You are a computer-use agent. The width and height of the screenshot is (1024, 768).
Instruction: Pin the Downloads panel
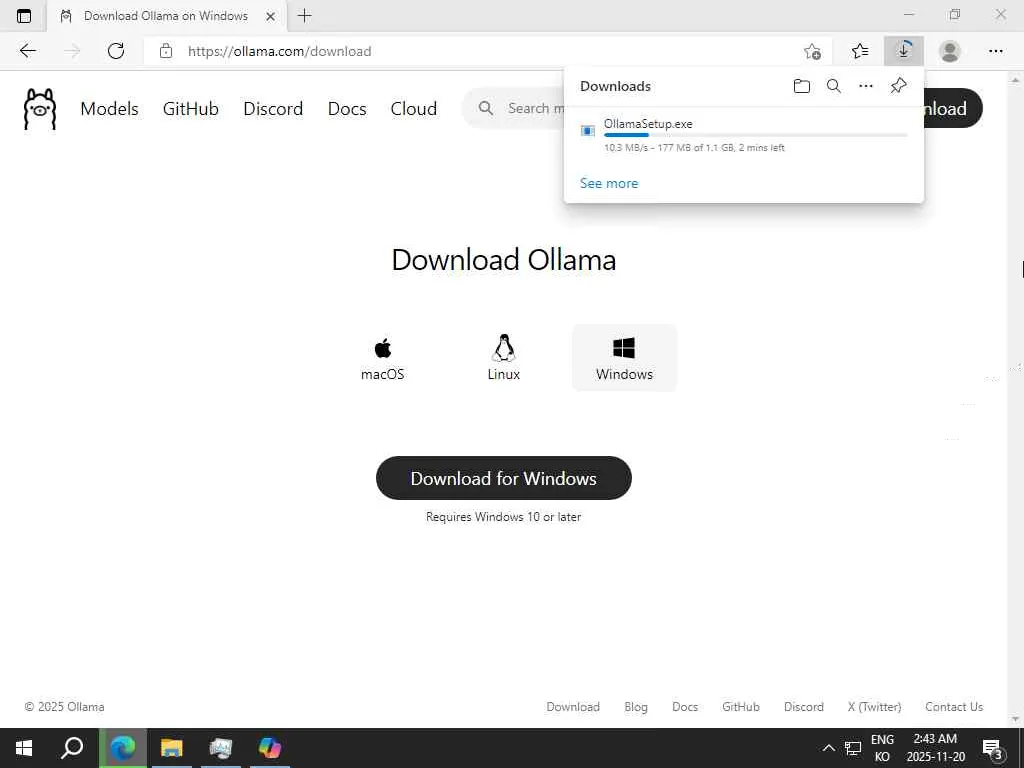[899, 86]
